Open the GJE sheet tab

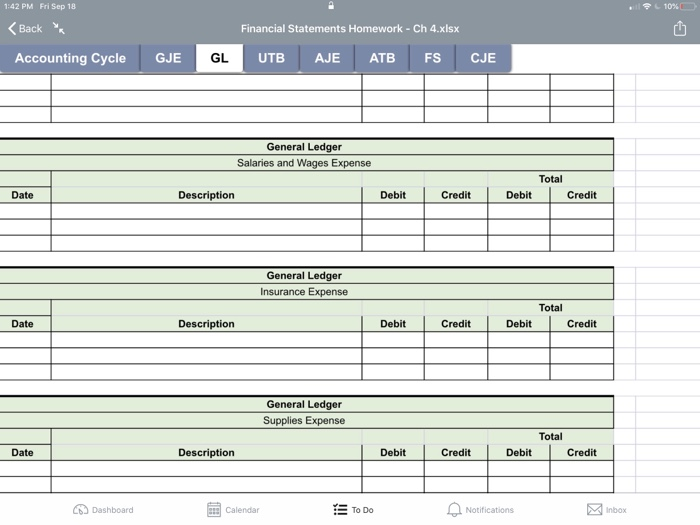pos(168,58)
